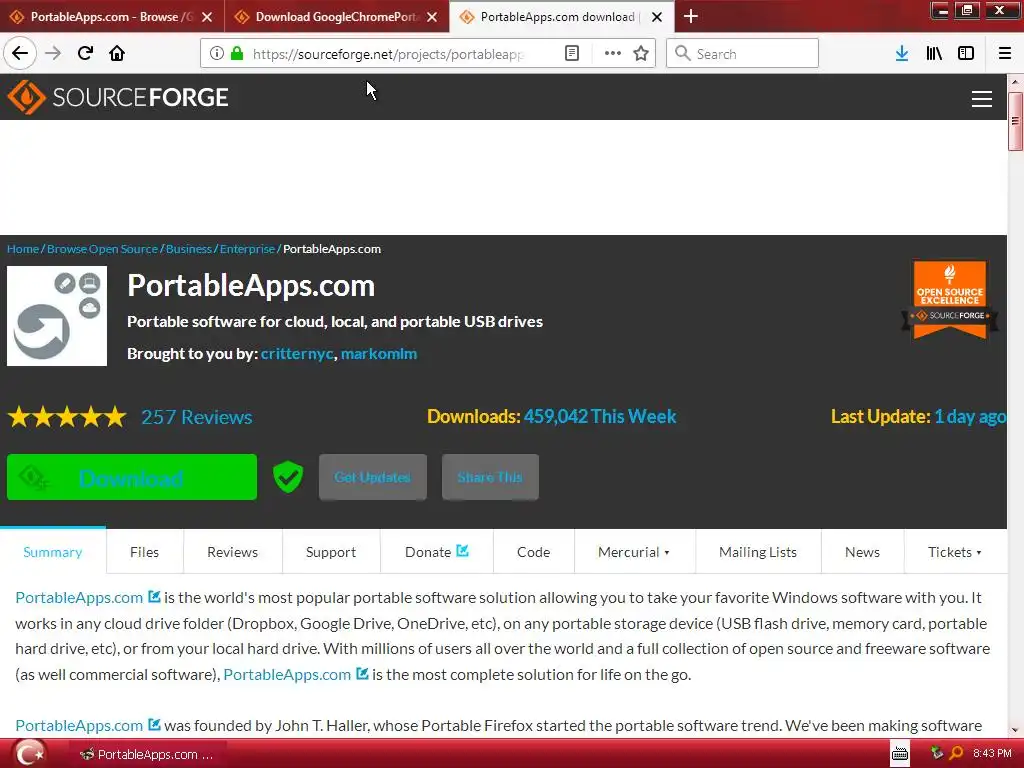
Task: Toggle the sidebars view icon
Action: tap(966, 54)
